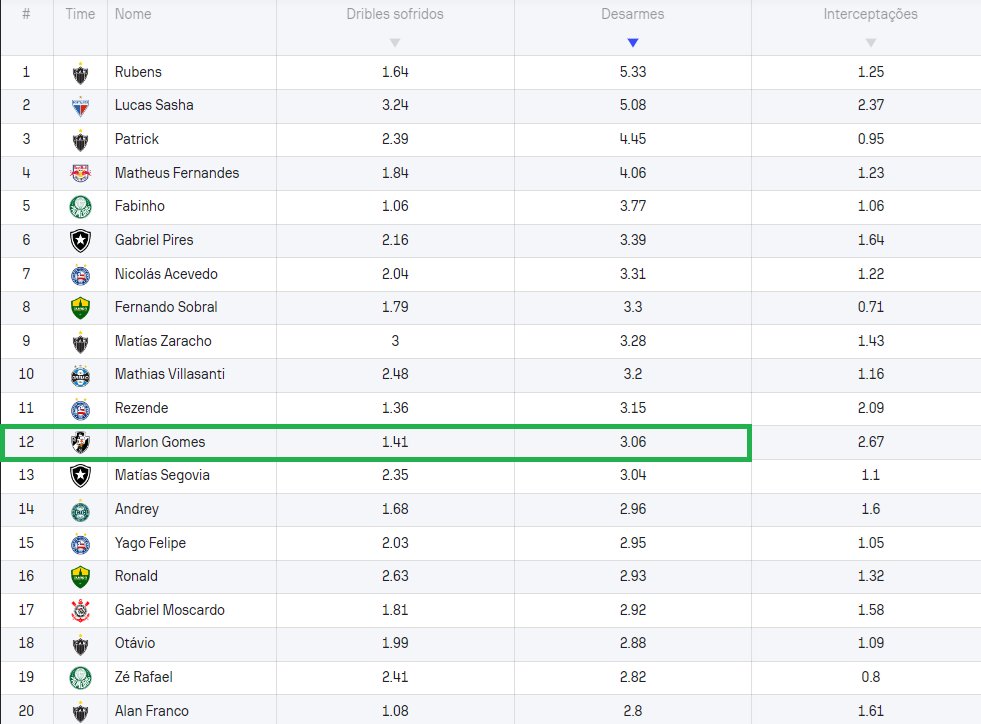The image size is (981, 724).
Task: Click the # ranking column header
Action: point(26,15)
